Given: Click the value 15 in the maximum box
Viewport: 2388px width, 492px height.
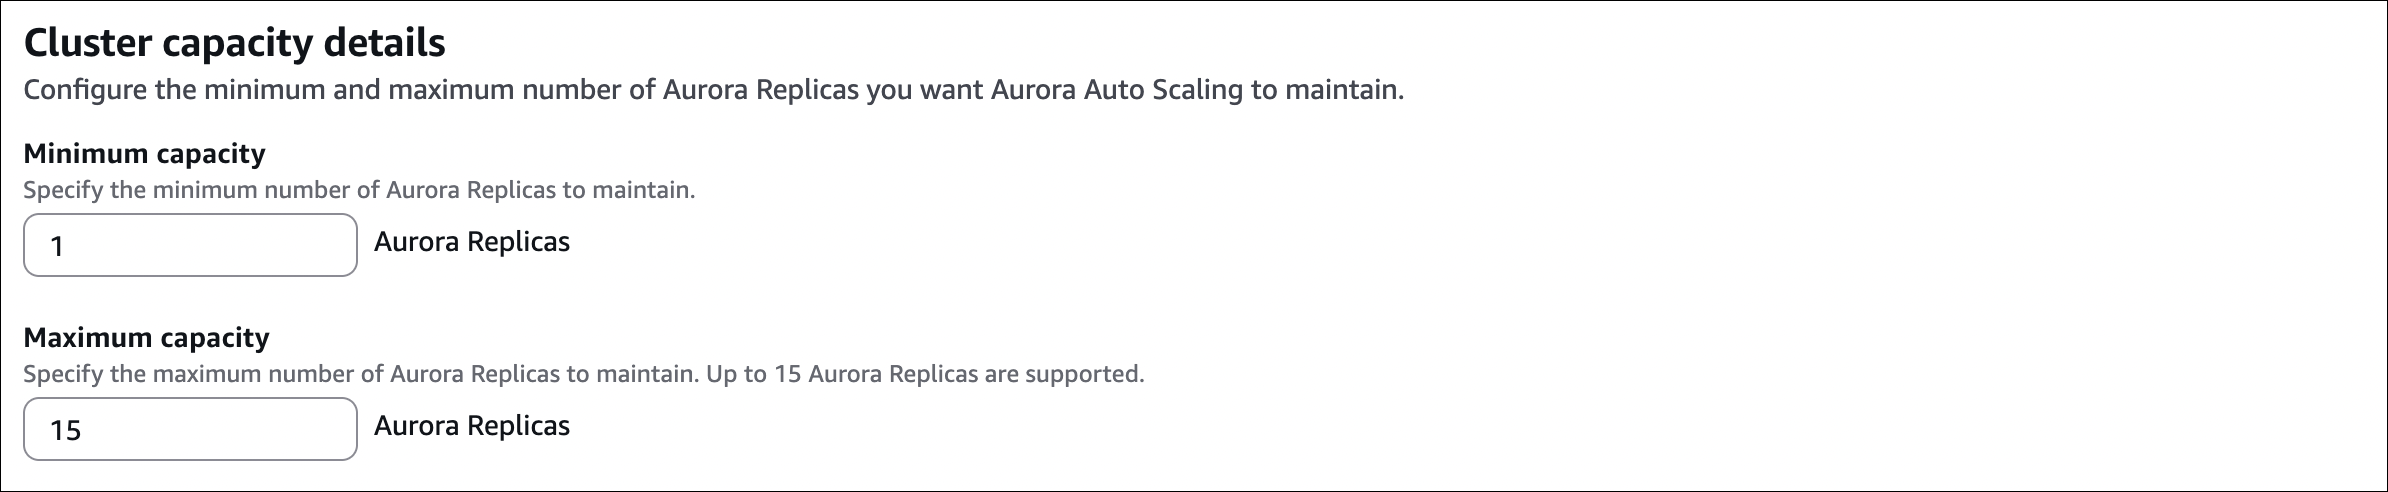Looking at the screenshot, I should point(66,430).
